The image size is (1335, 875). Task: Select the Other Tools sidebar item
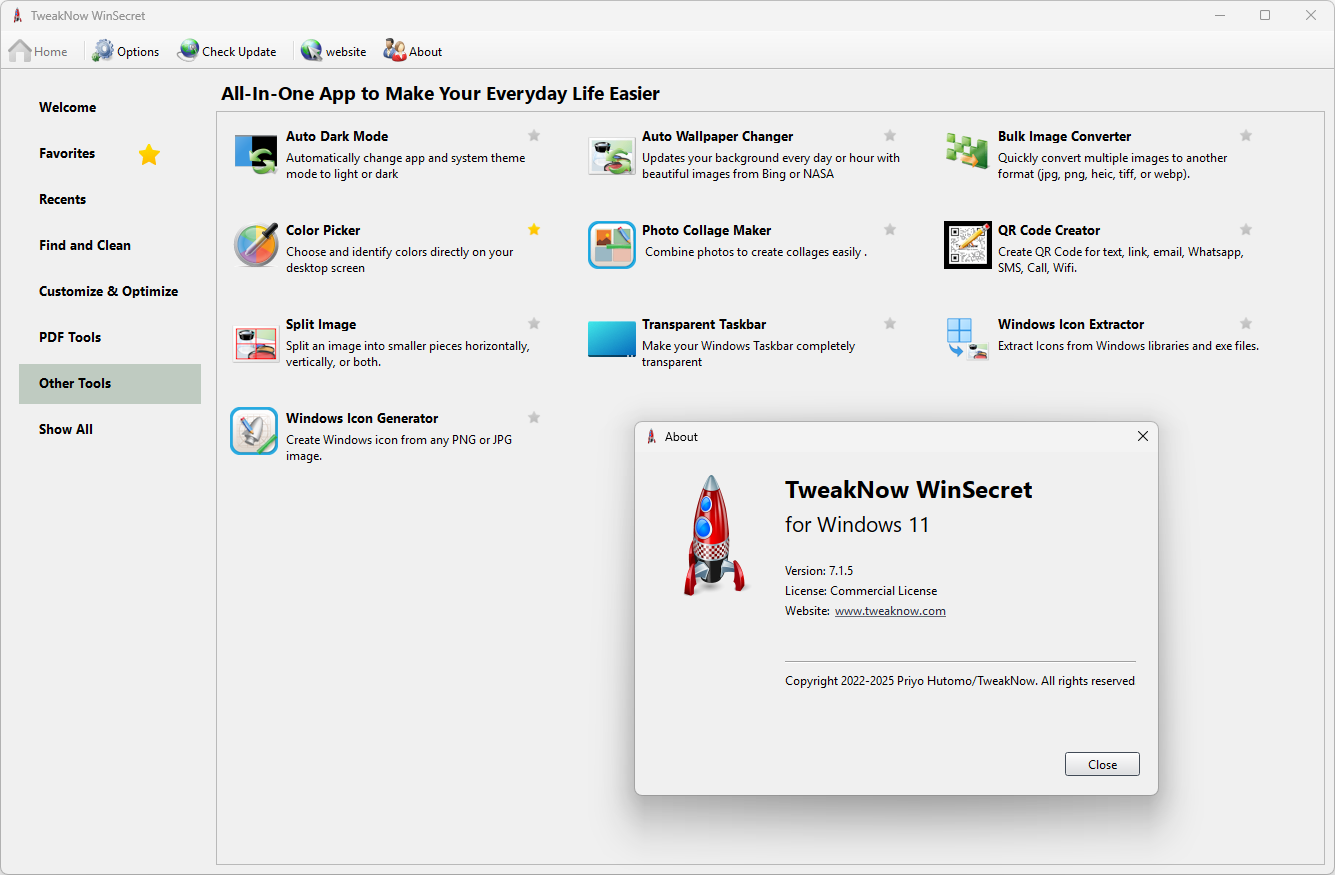pos(110,384)
